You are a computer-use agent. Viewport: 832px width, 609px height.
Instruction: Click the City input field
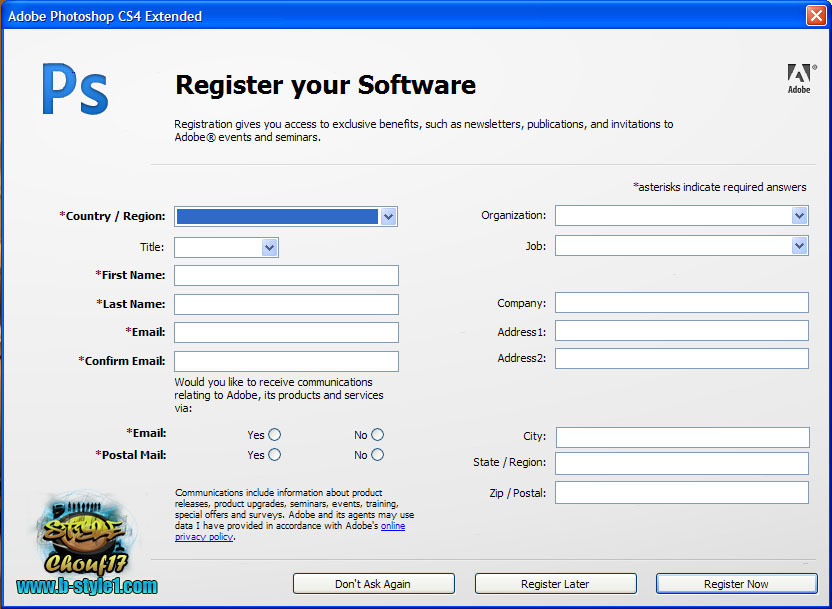click(x=683, y=438)
